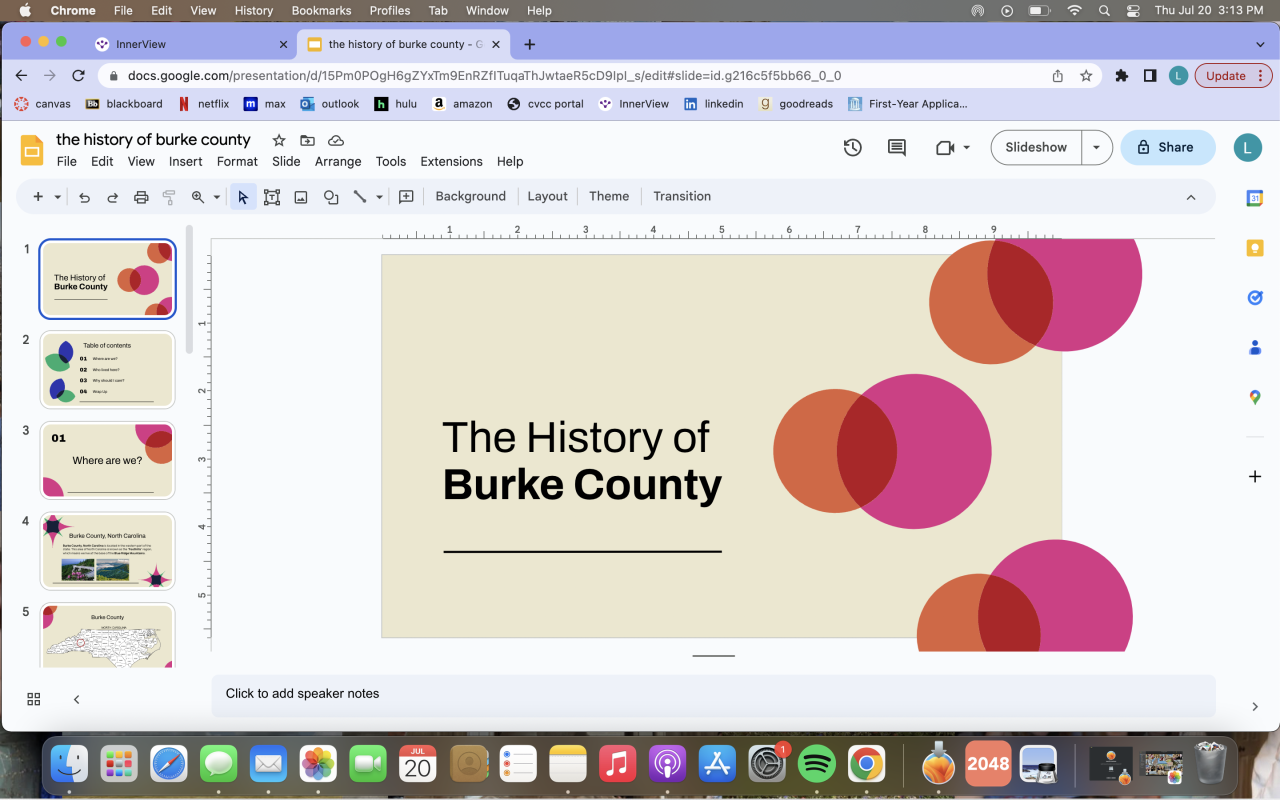Select the text box tool
1280x800 pixels.
click(272, 197)
